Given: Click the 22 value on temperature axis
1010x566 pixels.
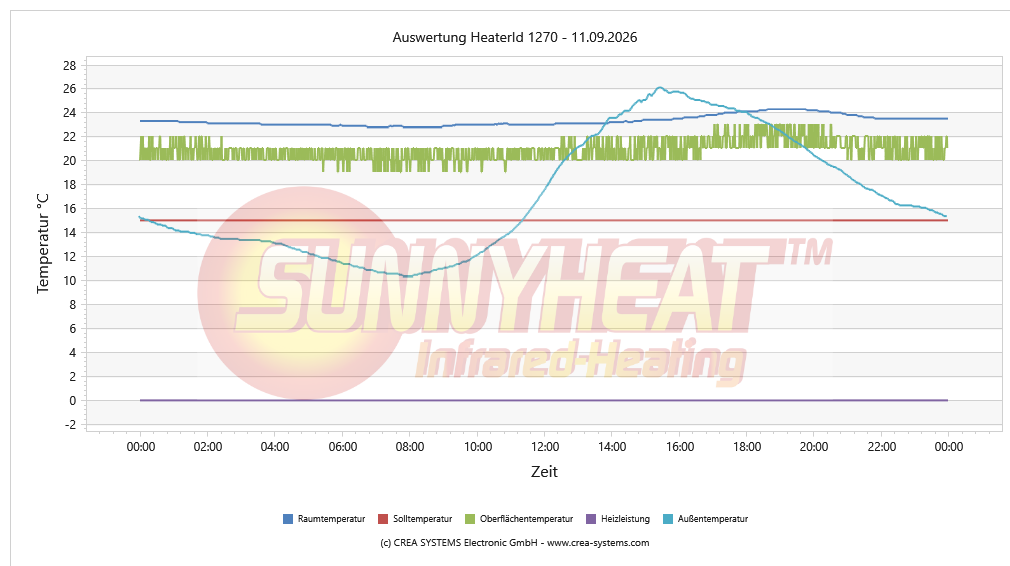Looking at the screenshot, I should [70, 137].
